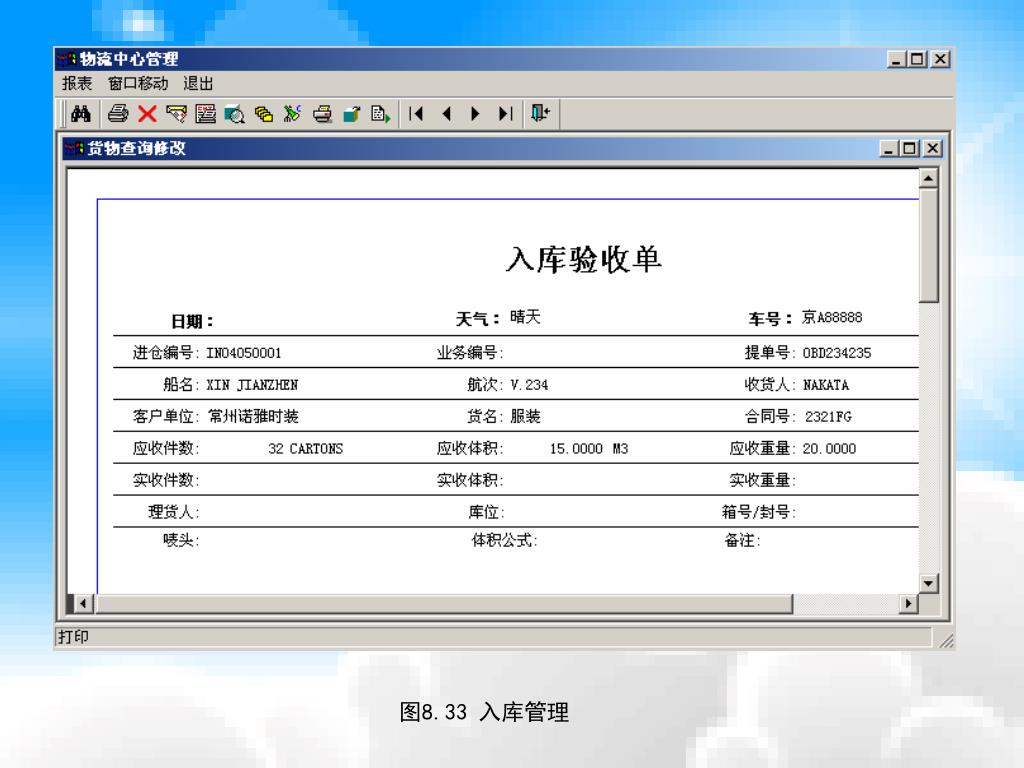Click the horizontal scrollbar left arrow
This screenshot has height=768, width=1024.
pyautogui.click(x=83, y=603)
